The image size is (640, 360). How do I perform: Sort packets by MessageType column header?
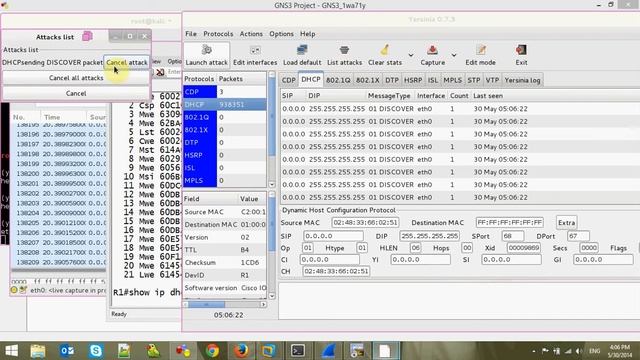pos(389,96)
